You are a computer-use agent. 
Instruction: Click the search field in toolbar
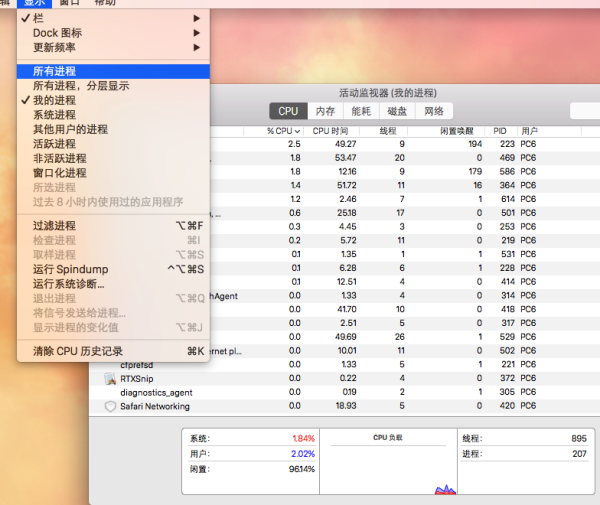(x=585, y=111)
